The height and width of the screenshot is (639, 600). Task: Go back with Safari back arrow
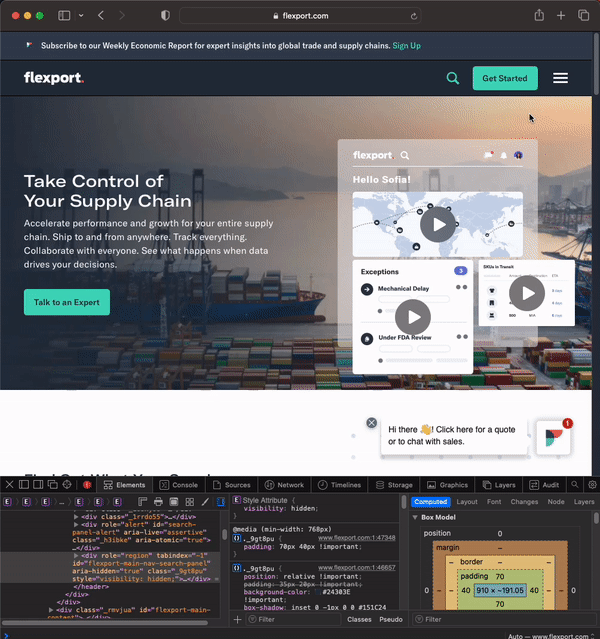[101, 16]
